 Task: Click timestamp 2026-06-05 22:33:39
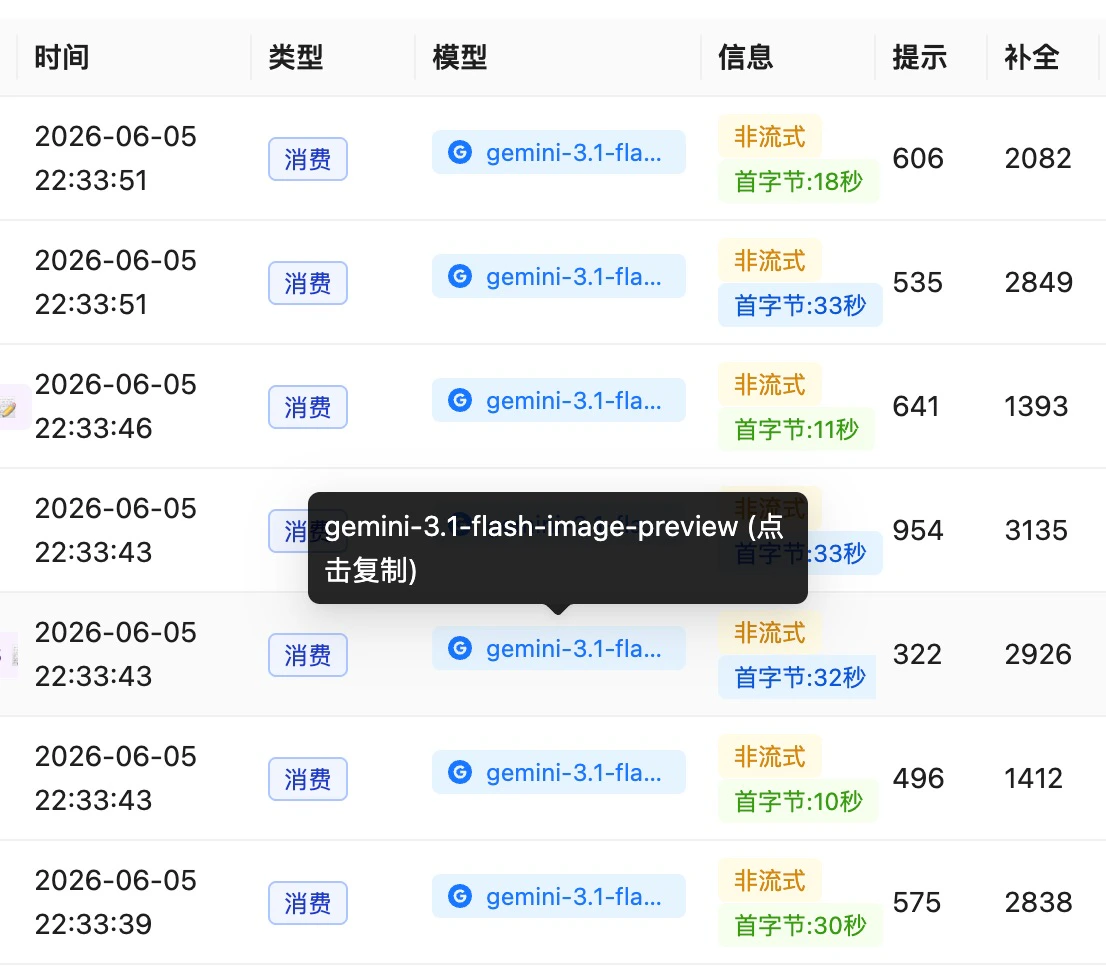click(116, 902)
